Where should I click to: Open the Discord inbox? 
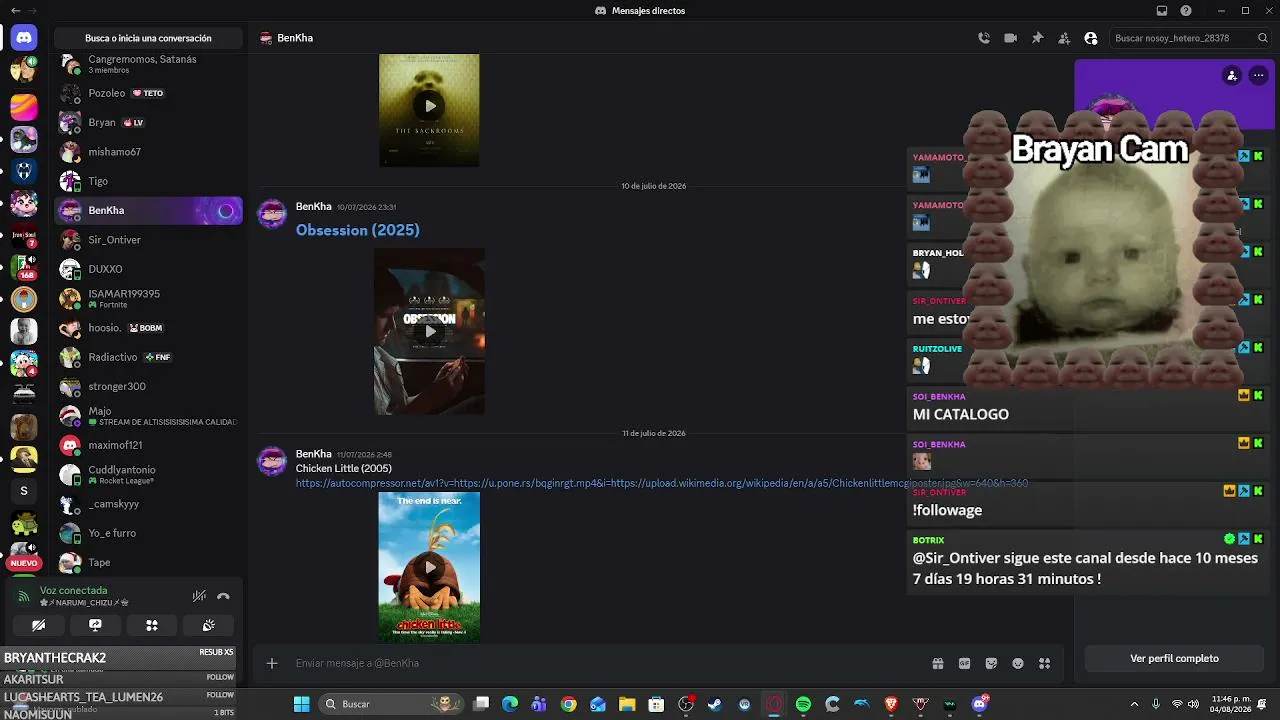click(1162, 11)
